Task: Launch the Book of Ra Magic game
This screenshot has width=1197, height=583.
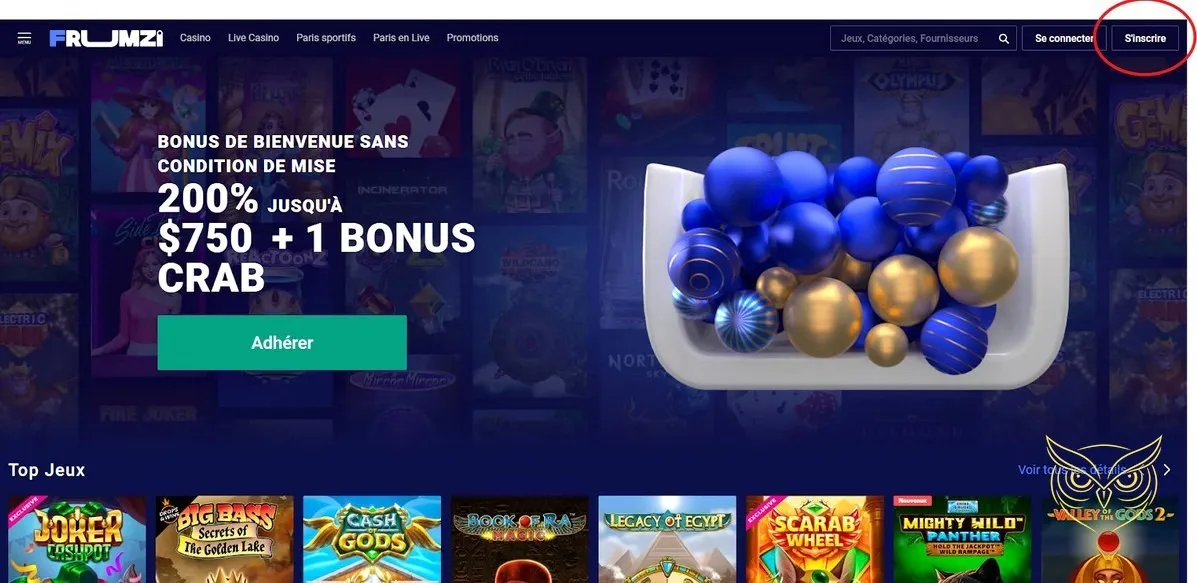Action: (520, 540)
